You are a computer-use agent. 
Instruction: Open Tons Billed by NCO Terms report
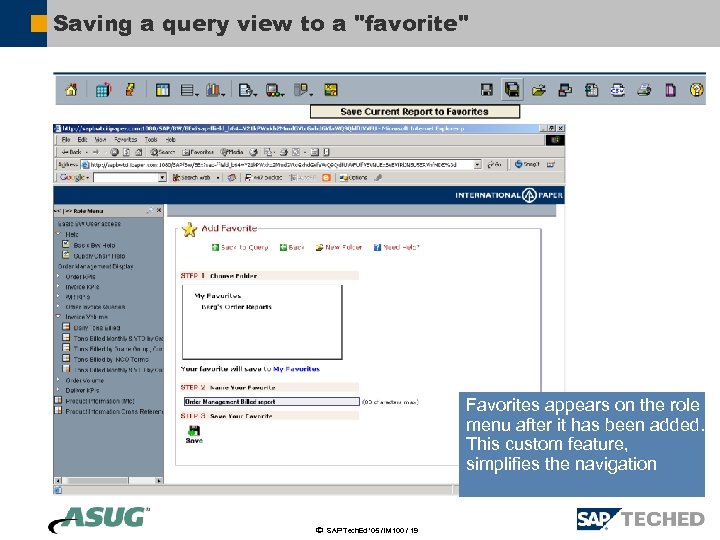tap(111, 360)
